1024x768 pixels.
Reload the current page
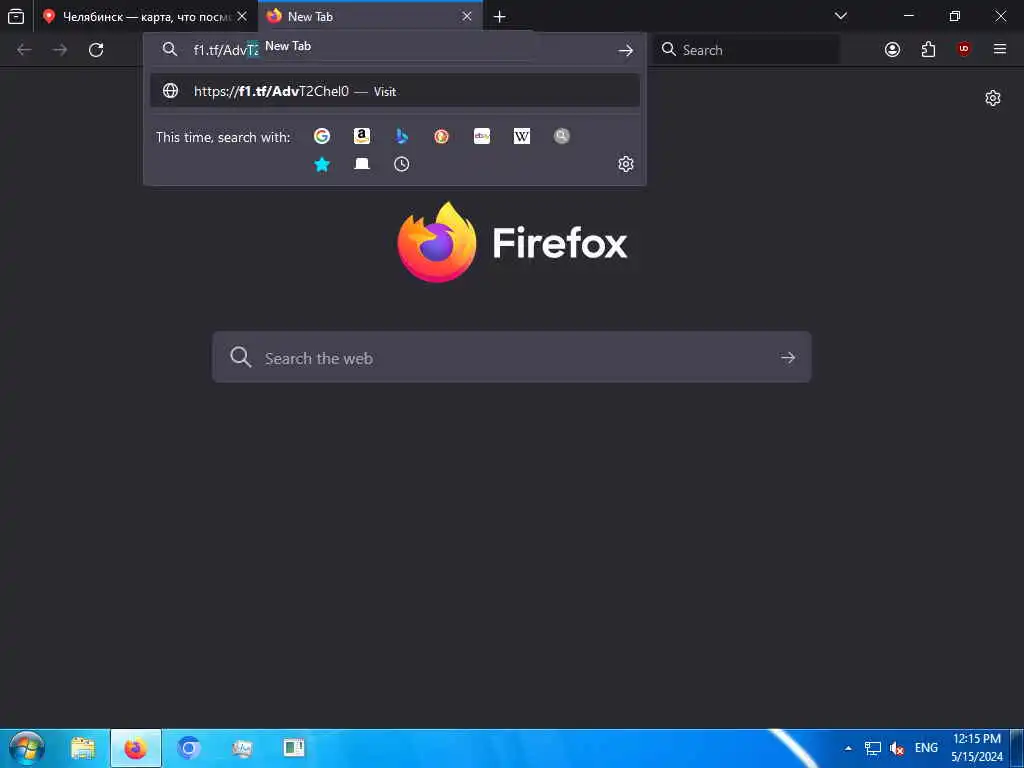point(96,50)
